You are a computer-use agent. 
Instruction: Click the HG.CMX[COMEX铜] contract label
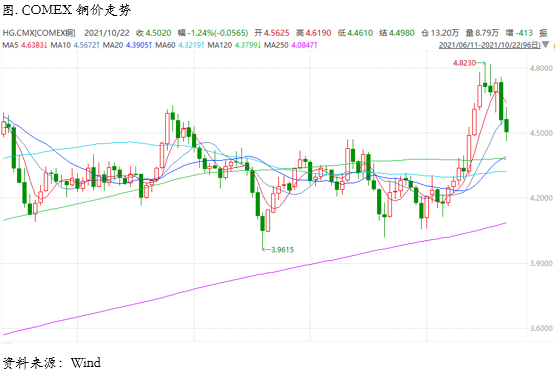pos(39,33)
